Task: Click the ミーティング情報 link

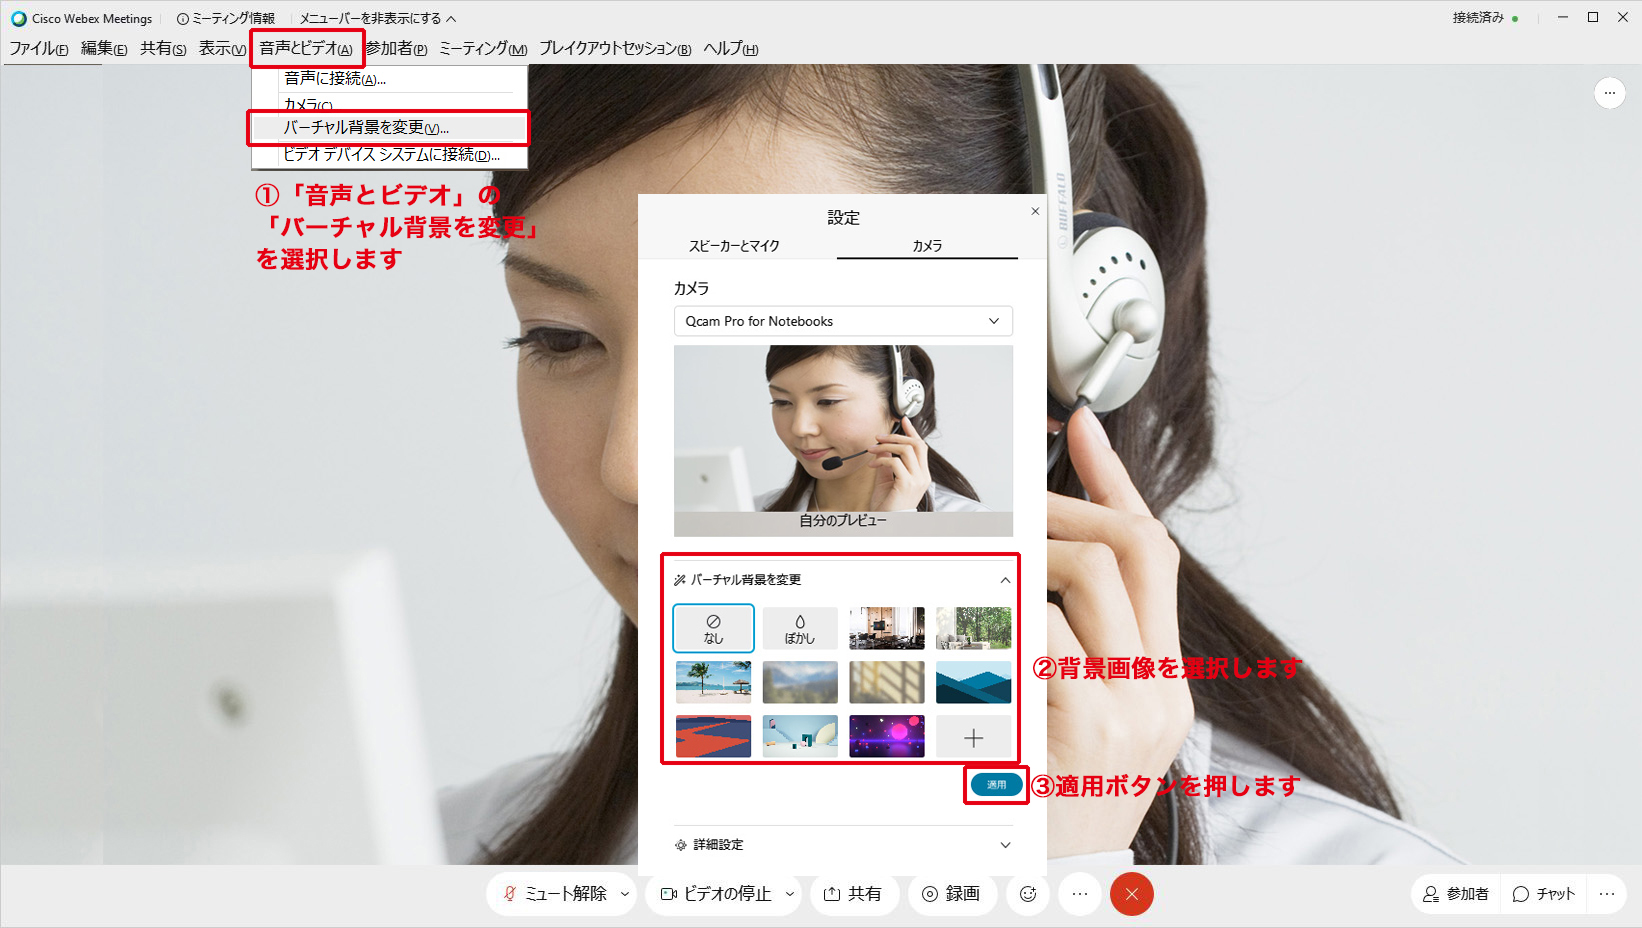Action: 226,18
